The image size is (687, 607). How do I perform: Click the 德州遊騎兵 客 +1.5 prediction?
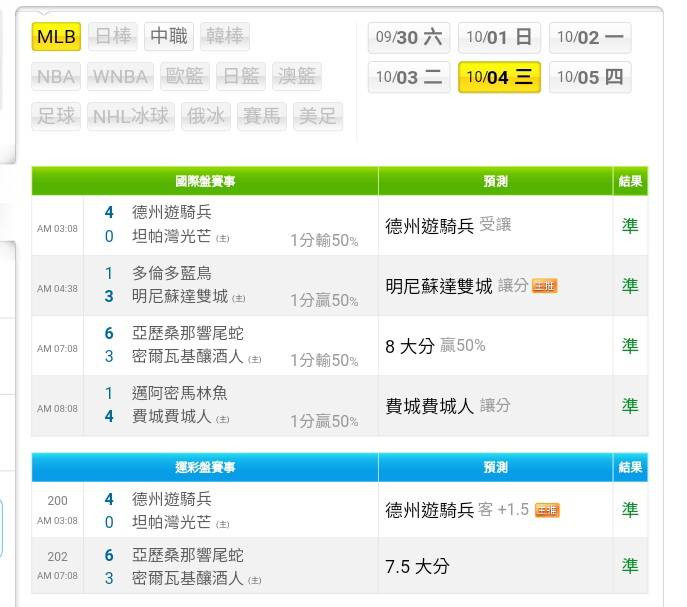[457, 510]
